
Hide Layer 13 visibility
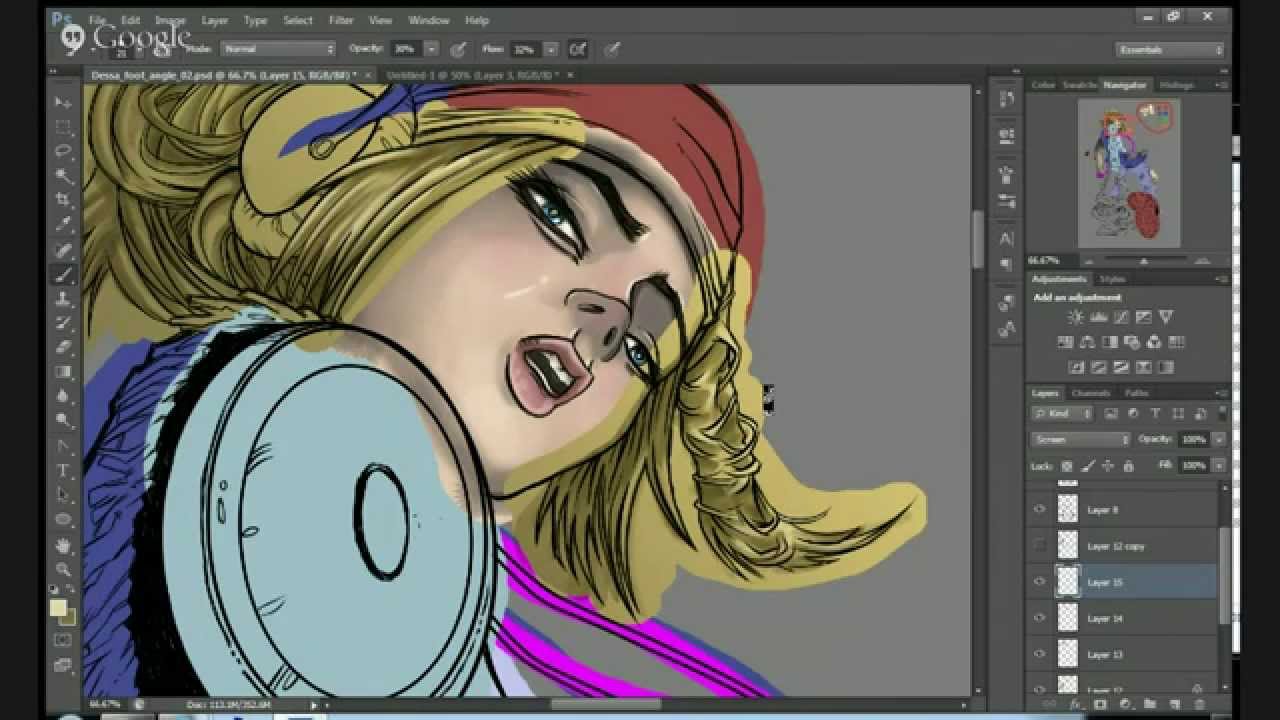click(1039, 653)
